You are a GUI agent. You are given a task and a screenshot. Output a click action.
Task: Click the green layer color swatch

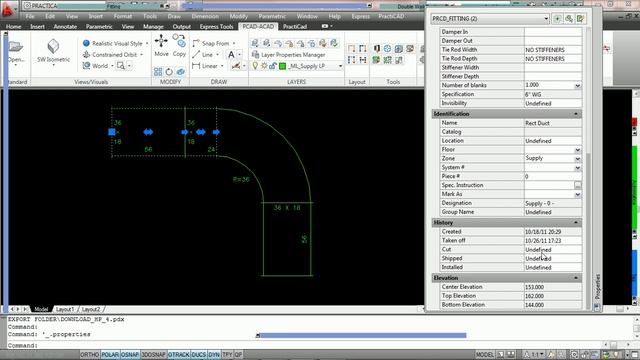pyautogui.click(x=282, y=66)
